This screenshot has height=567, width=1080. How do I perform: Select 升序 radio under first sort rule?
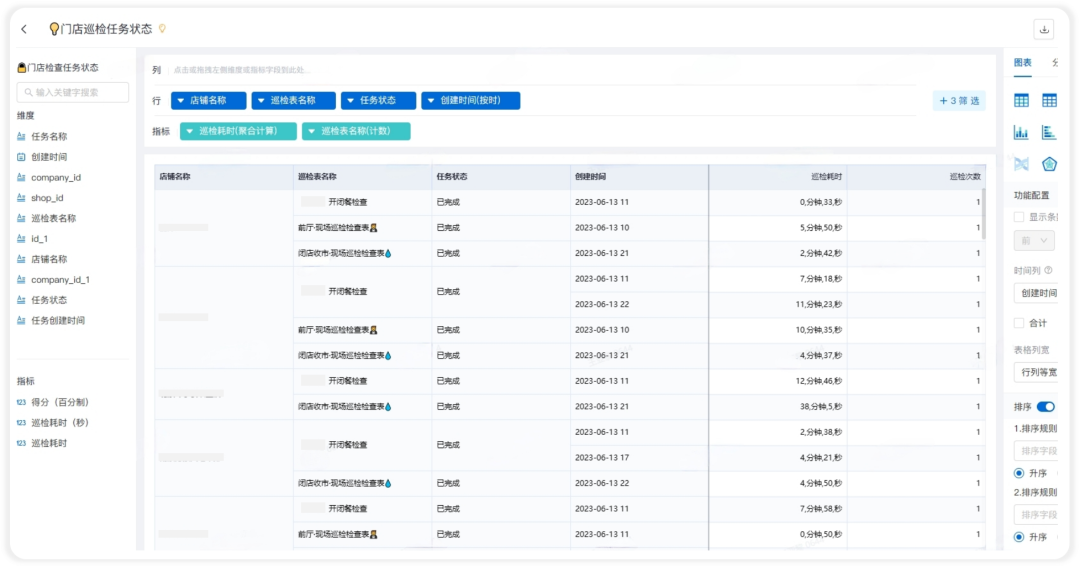click(x=1019, y=473)
